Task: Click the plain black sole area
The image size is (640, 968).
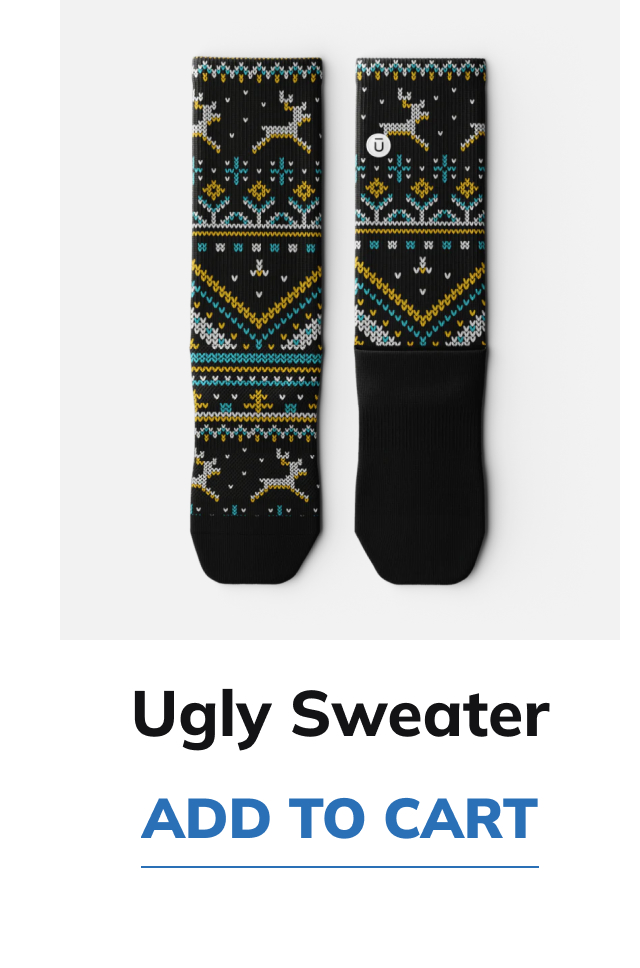Action: (x=421, y=432)
